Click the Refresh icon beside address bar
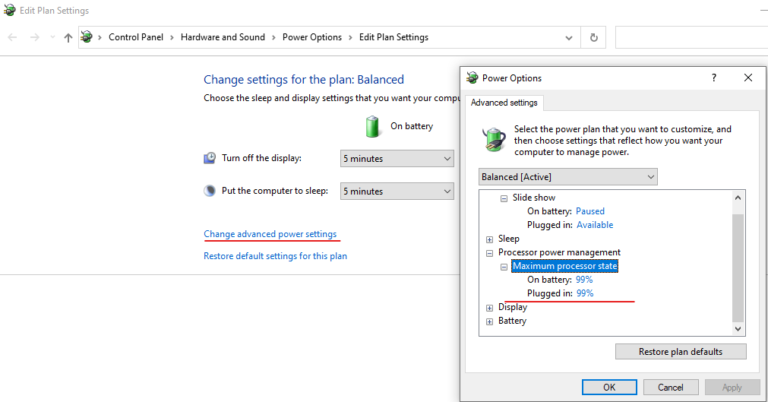Image resolution: width=768 pixels, height=402 pixels. [x=594, y=38]
